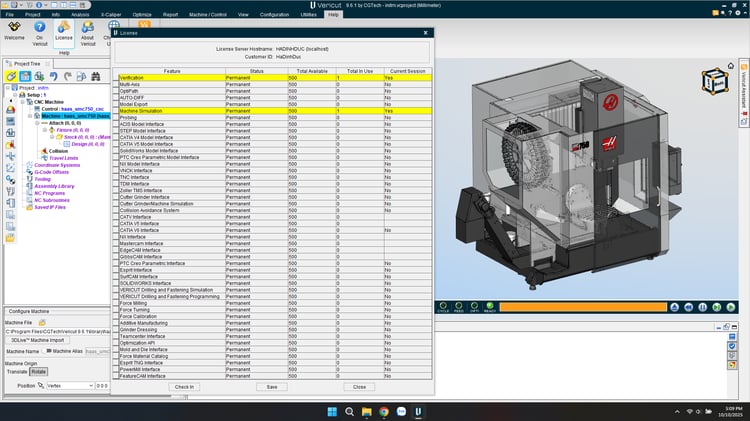Viewport: 750px width, 421px height.
Task: Click the OPTI status light indicator
Action: click(x=474, y=307)
